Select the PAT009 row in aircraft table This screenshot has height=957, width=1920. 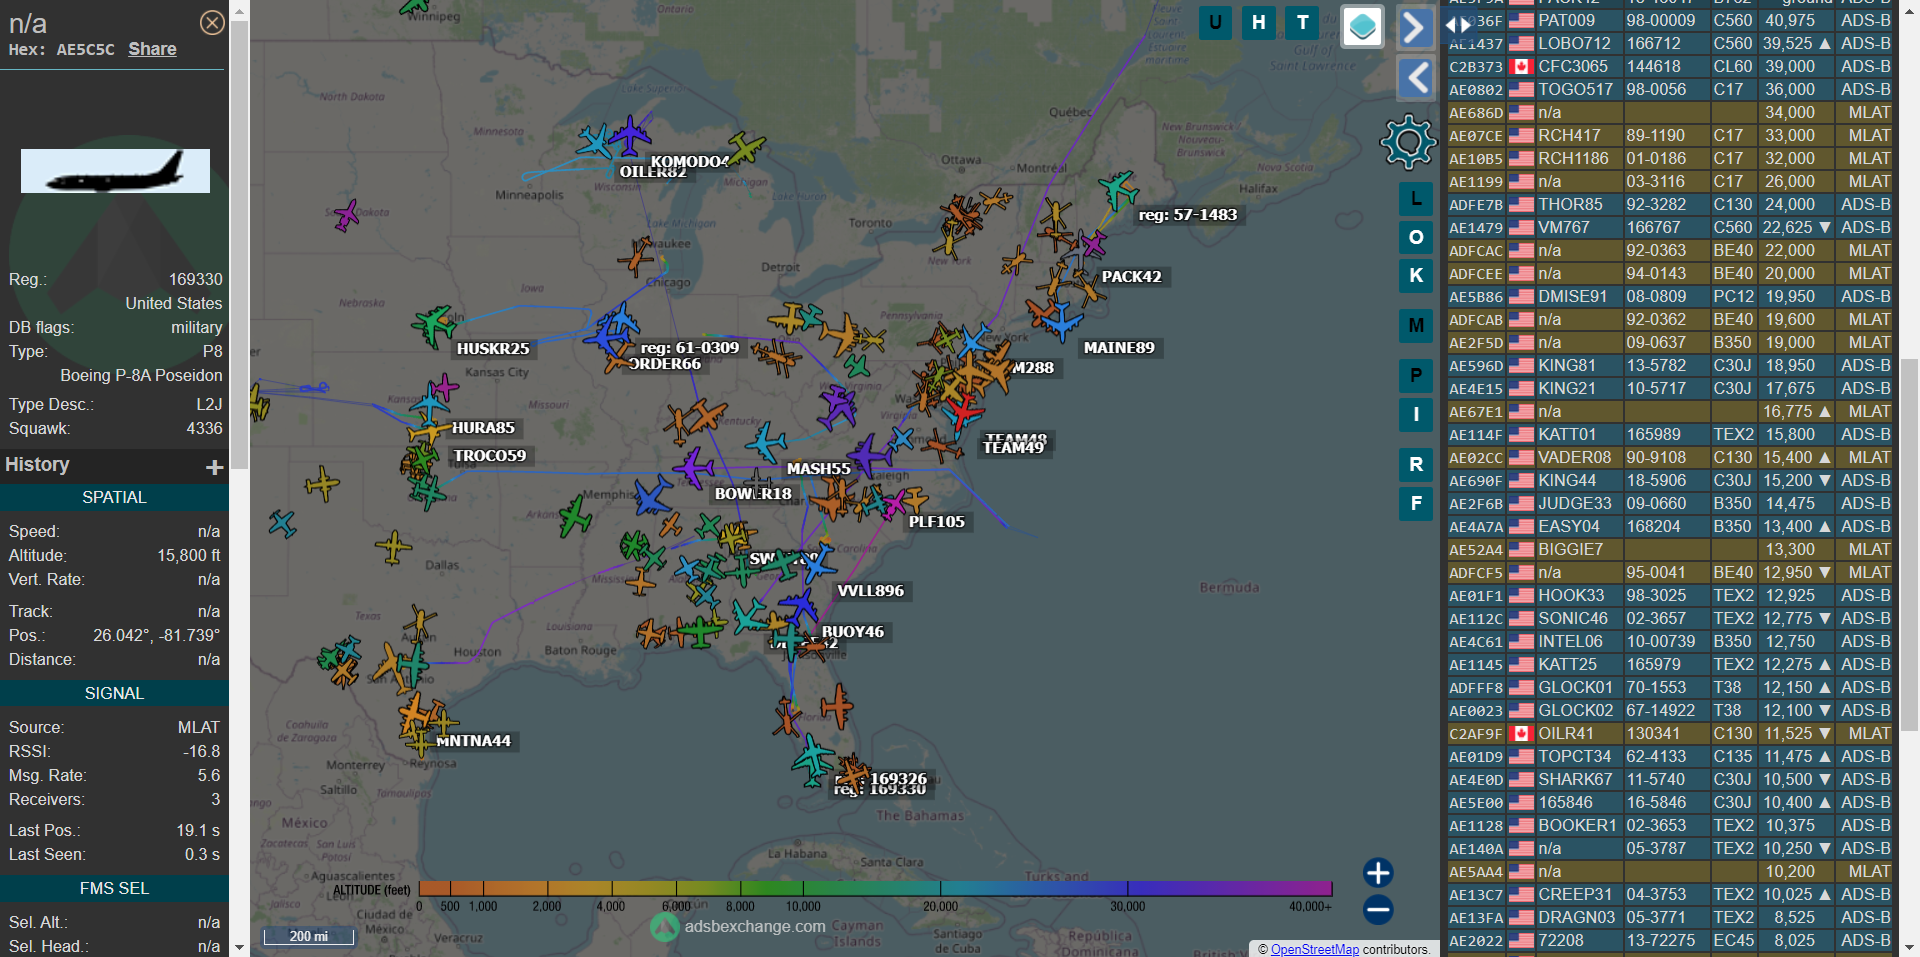1669,20
